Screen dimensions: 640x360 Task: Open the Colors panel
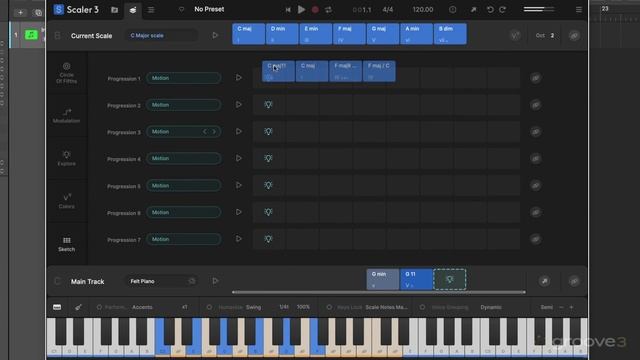(x=67, y=201)
